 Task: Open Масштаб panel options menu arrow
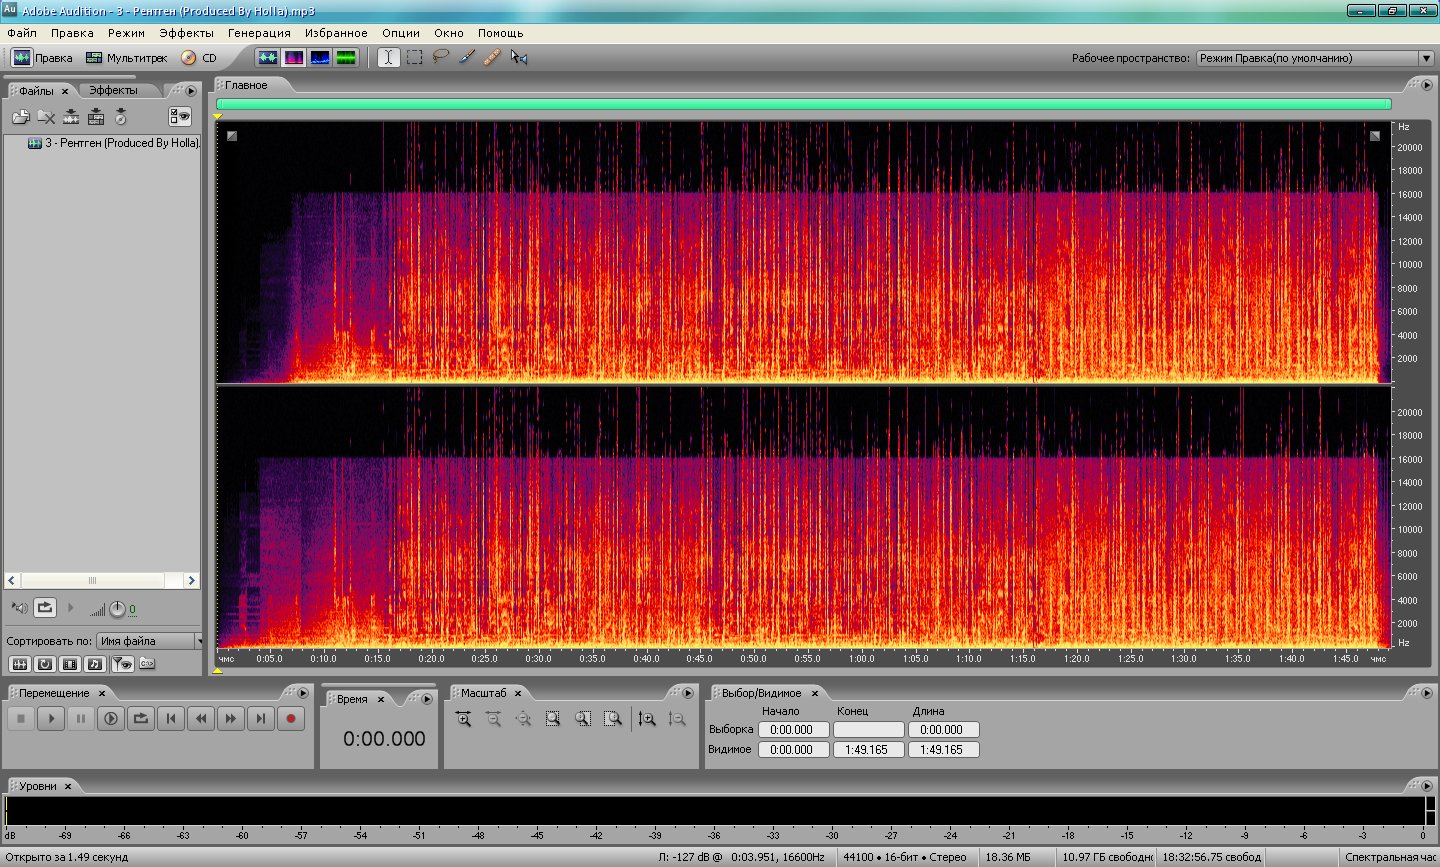click(687, 693)
